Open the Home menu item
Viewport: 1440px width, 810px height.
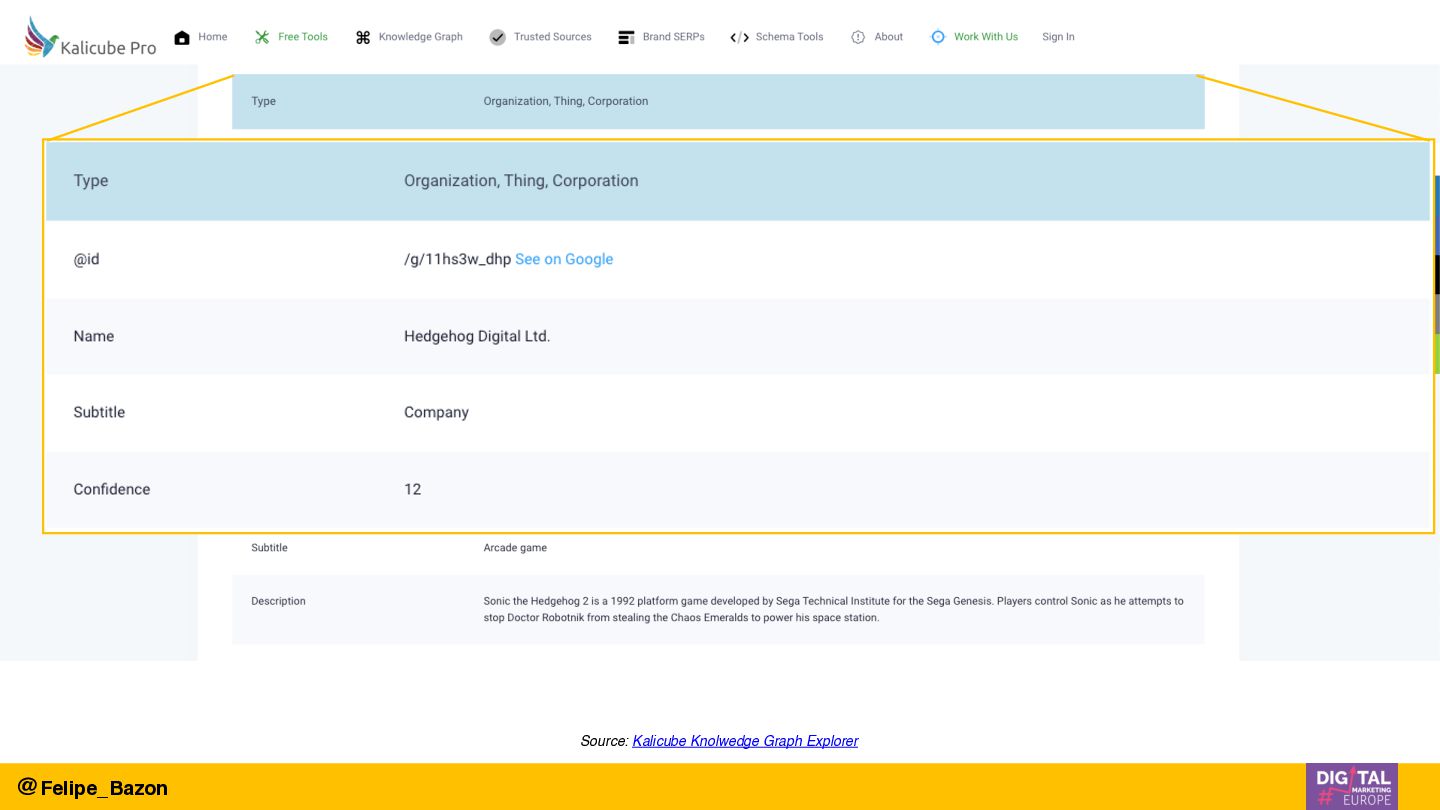[212, 37]
